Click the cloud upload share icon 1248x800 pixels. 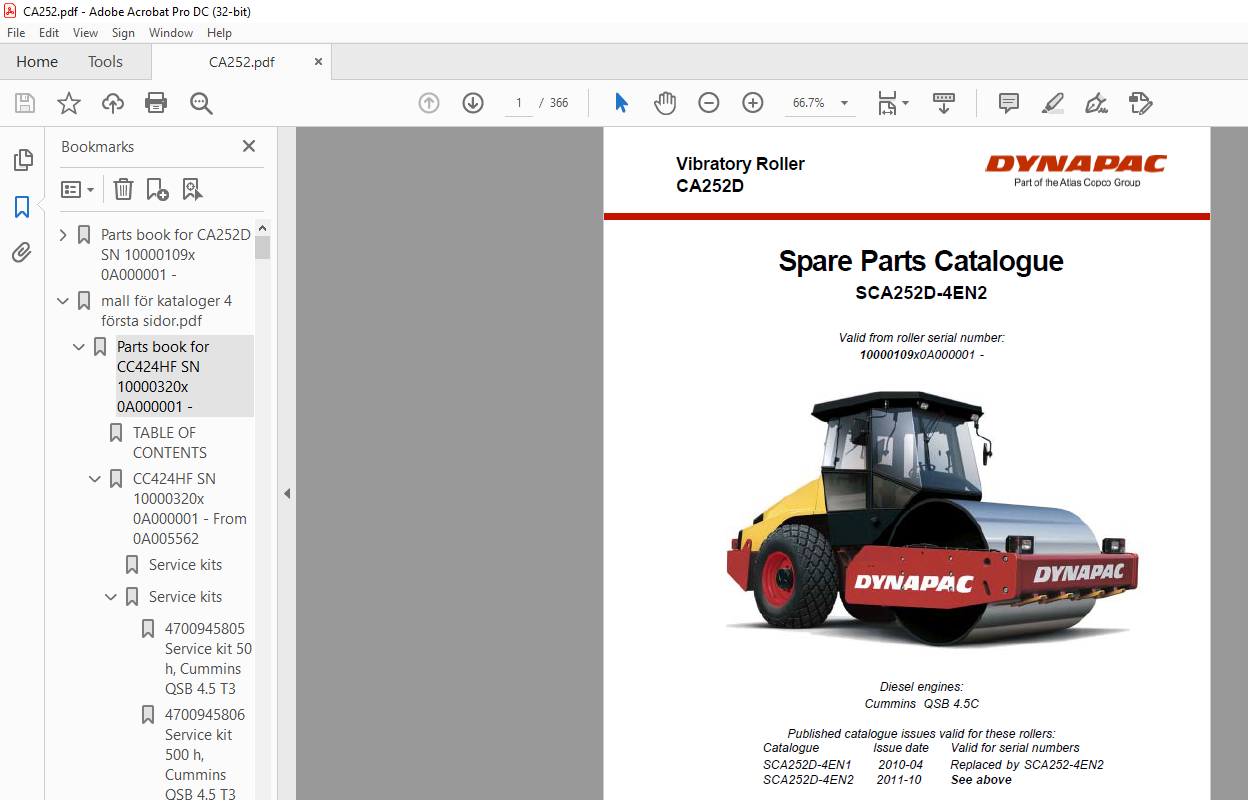coord(113,103)
